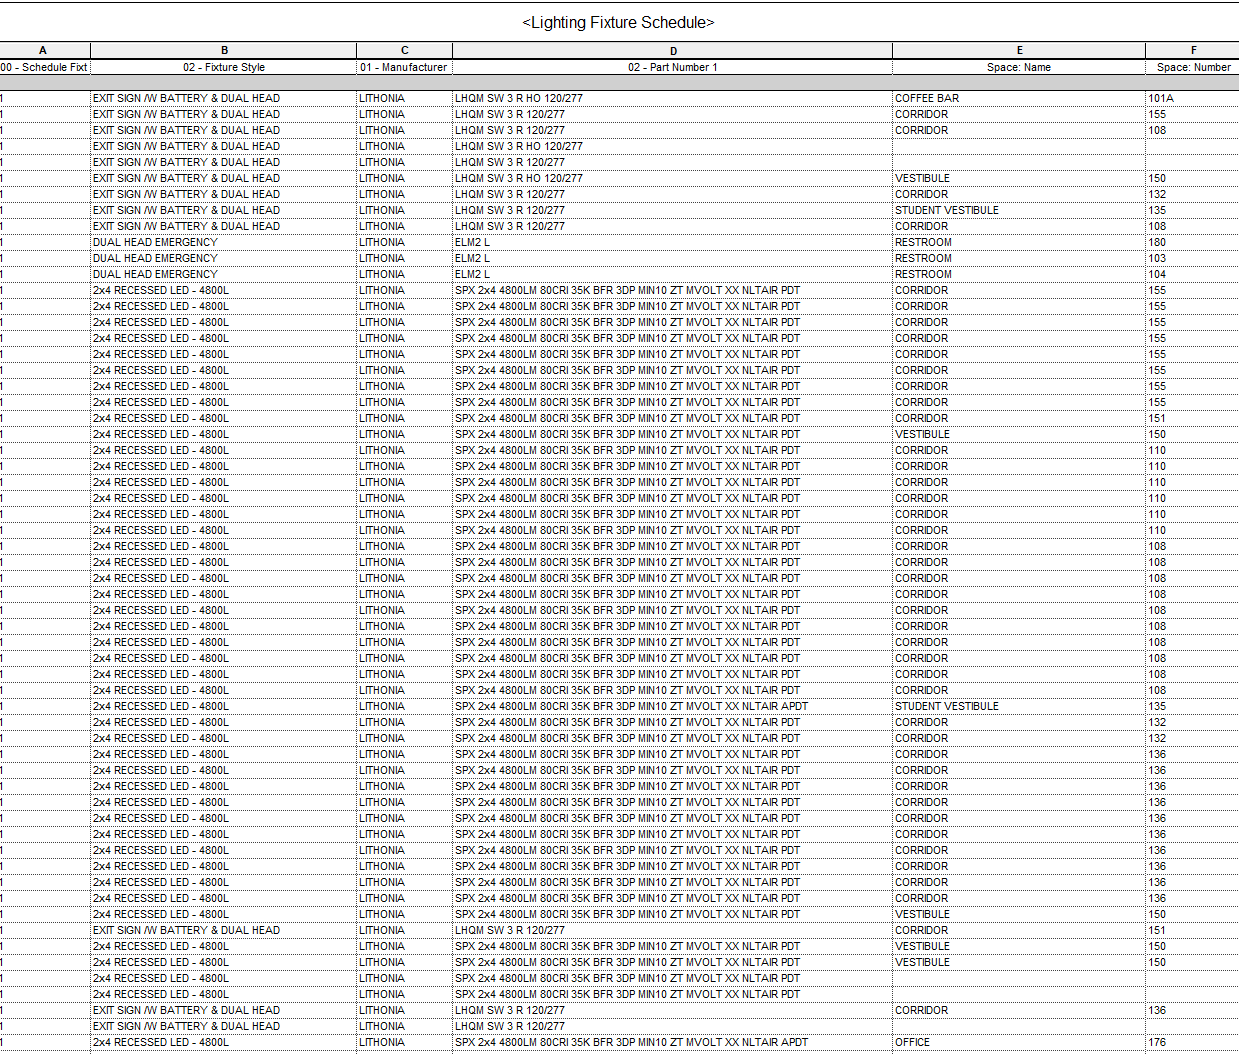Select the first DUAL HEAD EMERGENCY fixture cell
The image size is (1239, 1054).
(x=155, y=242)
